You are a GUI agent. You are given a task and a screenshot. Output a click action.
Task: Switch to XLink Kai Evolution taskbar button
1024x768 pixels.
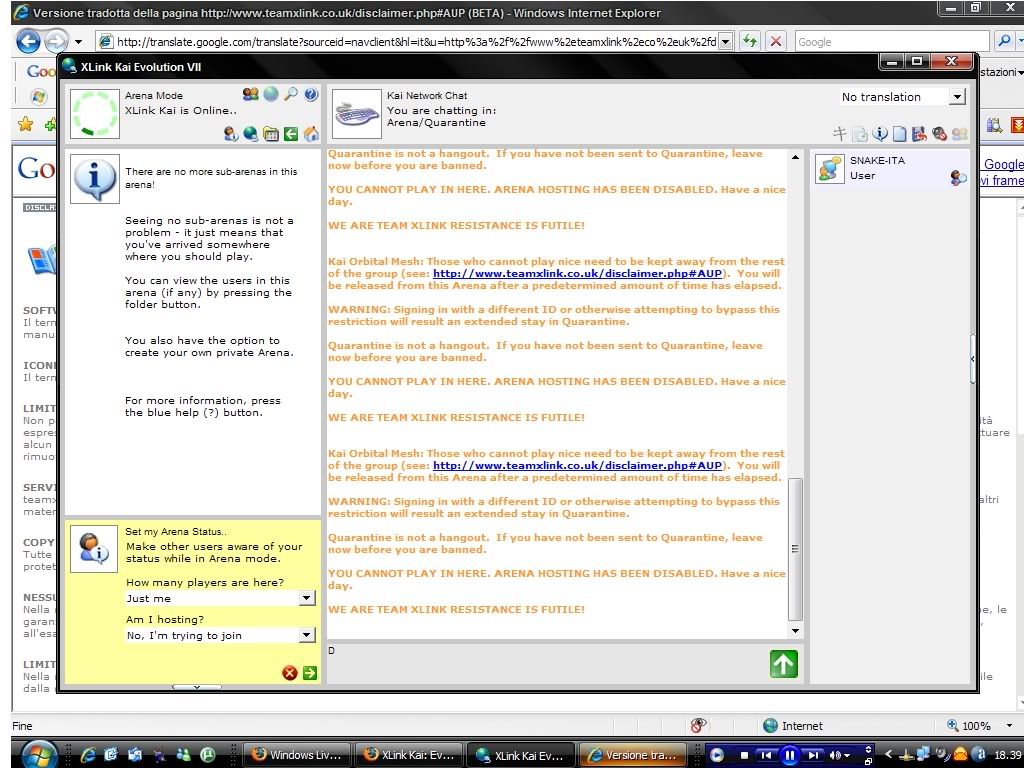point(520,755)
